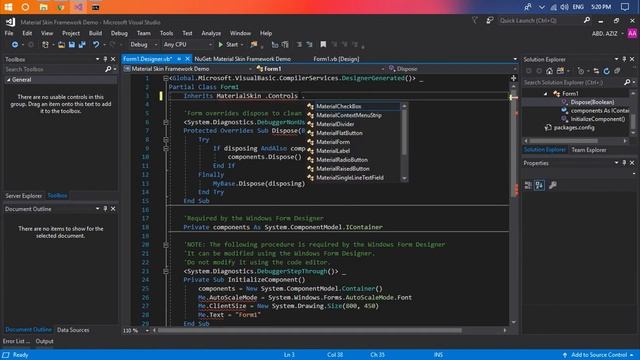Show the Output panel tab
Viewport: 640px width, 360px height.
click(x=44, y=341)
